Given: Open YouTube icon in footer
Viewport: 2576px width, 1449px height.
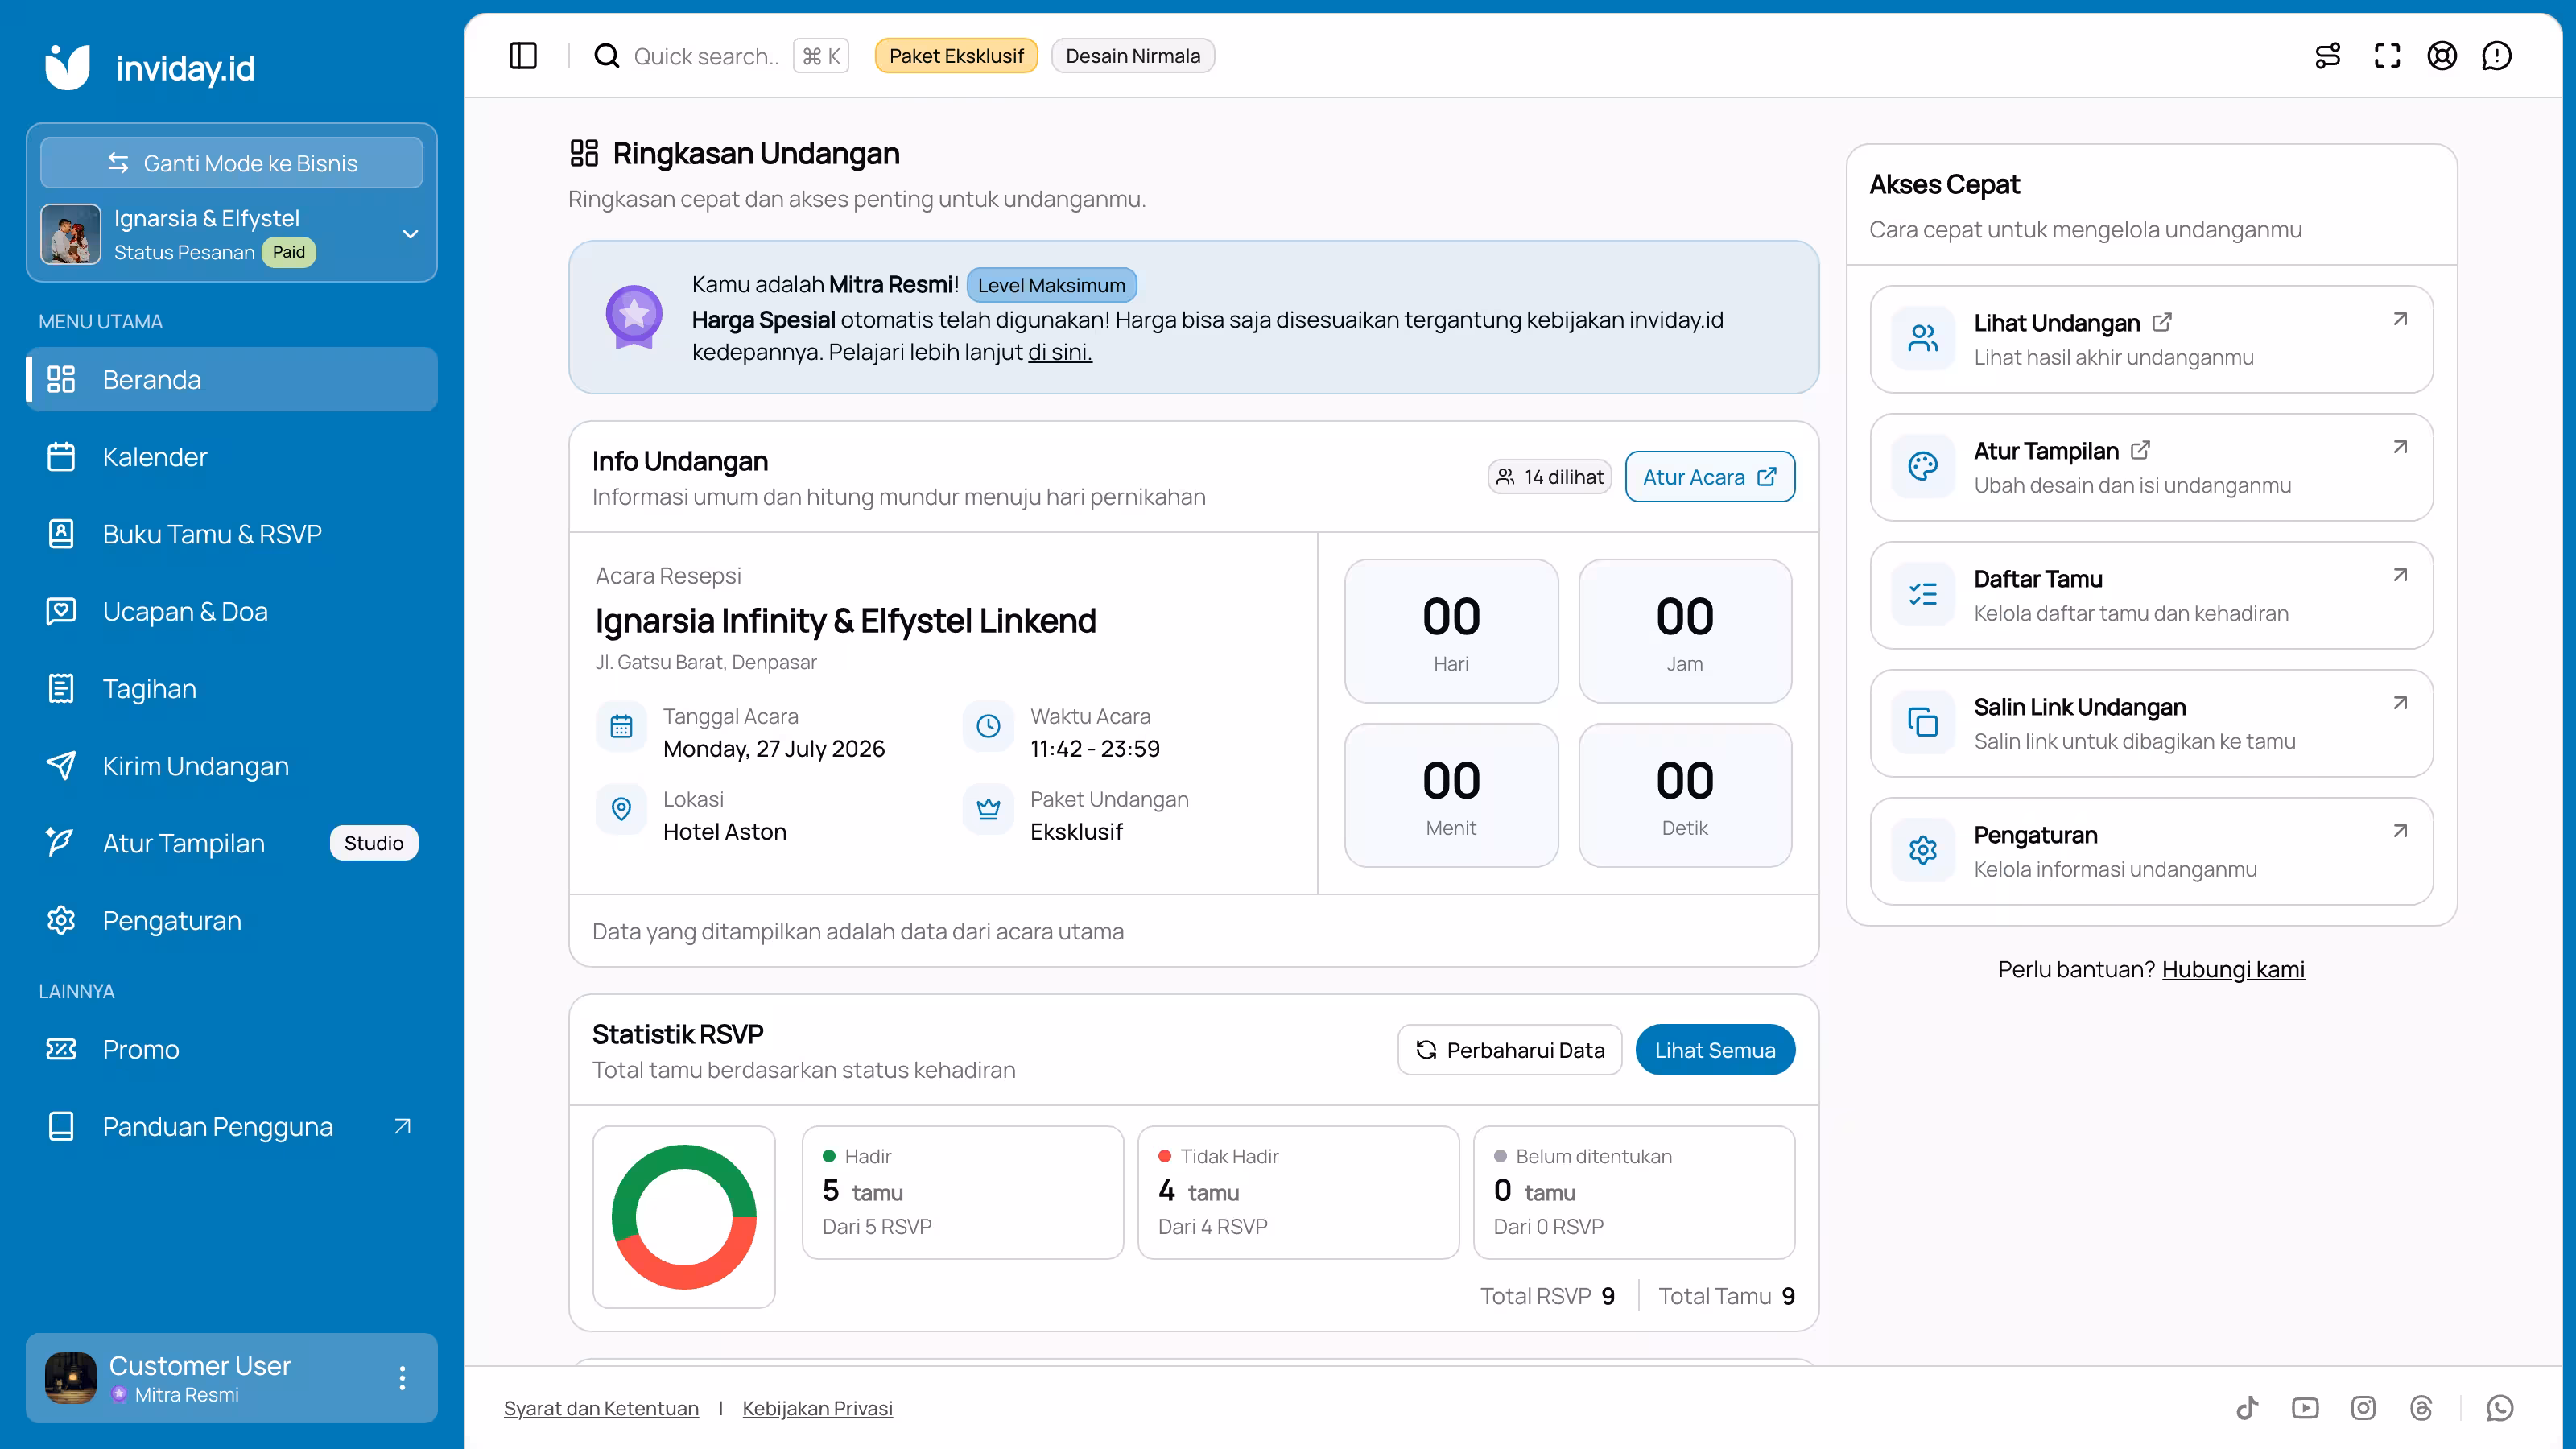Looking at the screenshot, I should pos(2305,1408).
